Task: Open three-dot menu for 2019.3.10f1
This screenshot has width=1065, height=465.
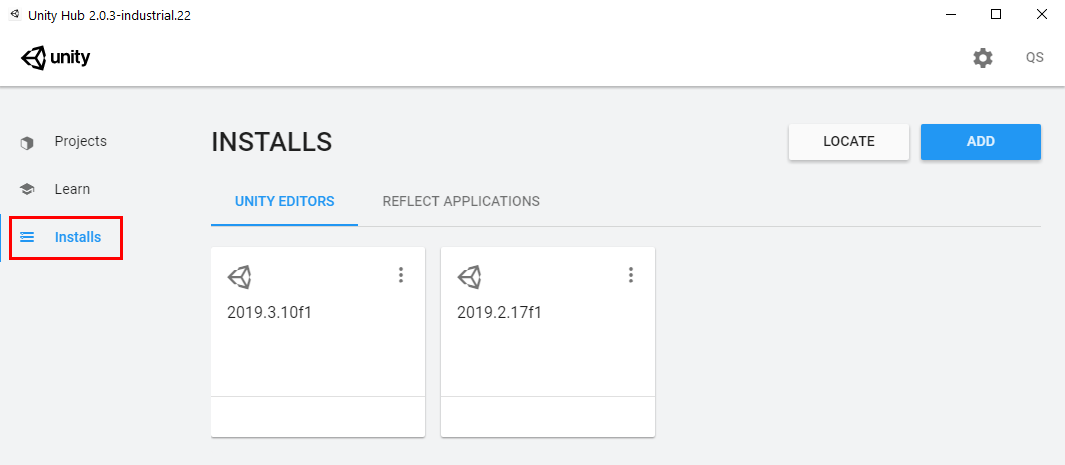Action: click(x=401, y=275)
